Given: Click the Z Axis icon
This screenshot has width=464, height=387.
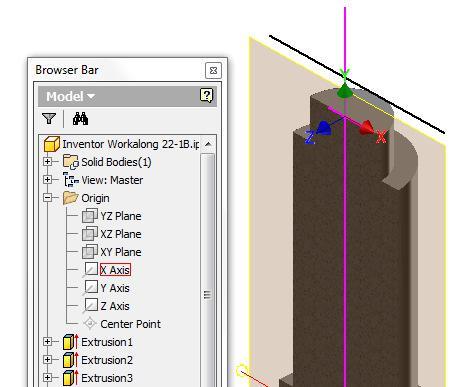Looking at the screenshot, I should [90, 306].
